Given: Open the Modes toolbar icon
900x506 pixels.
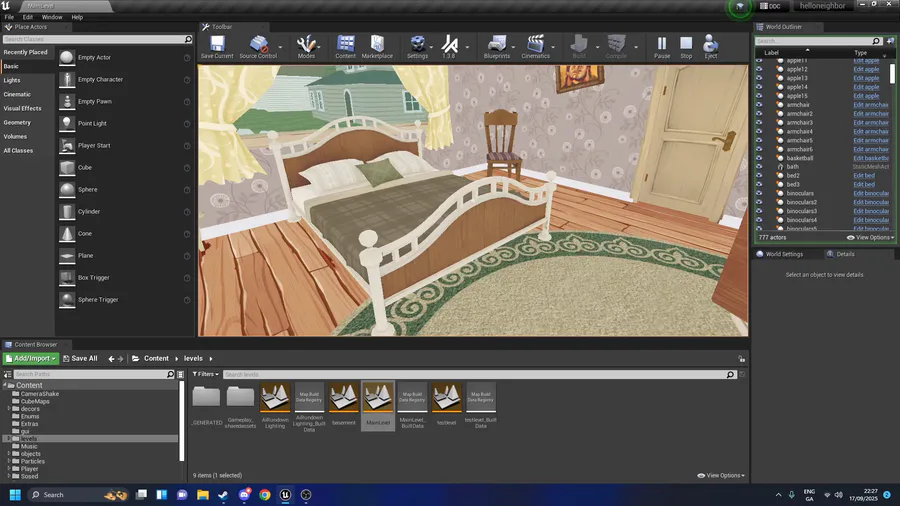Looking at the screenshot, I should pyautogui.click(x=306, y=47).
